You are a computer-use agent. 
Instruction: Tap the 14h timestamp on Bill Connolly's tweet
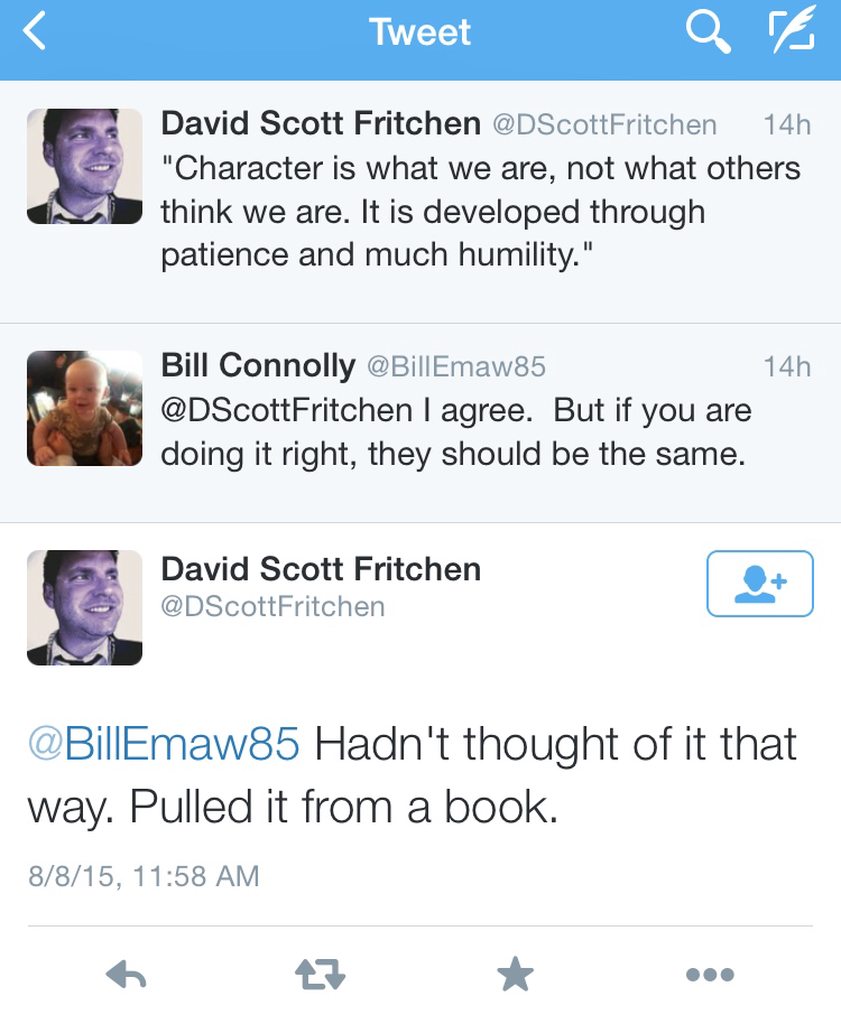coord(787,366)
